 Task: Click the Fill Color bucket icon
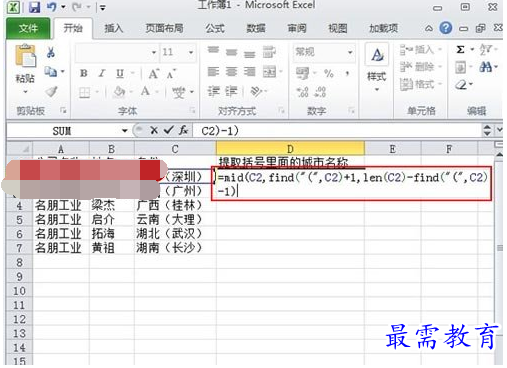tap(119, 92)
